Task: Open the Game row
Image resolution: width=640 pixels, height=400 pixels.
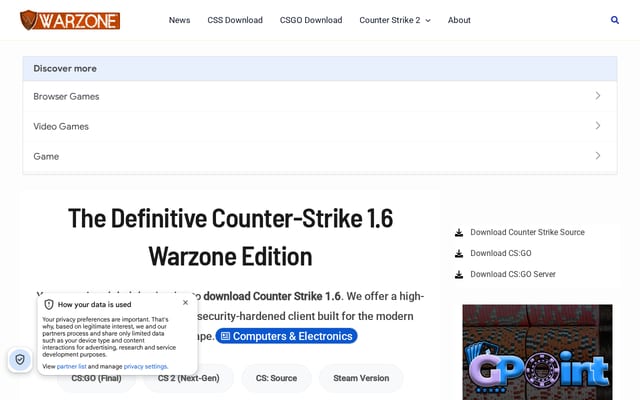Action: (x=320, y=156)
